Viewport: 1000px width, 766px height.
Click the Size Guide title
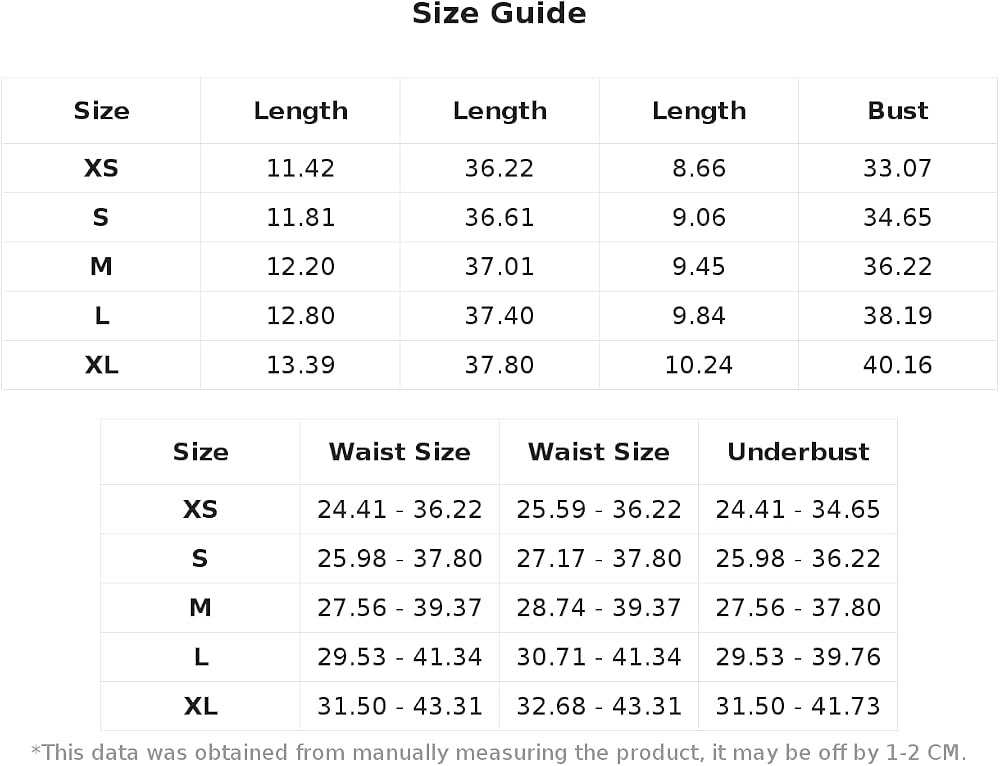coord(499,13)
